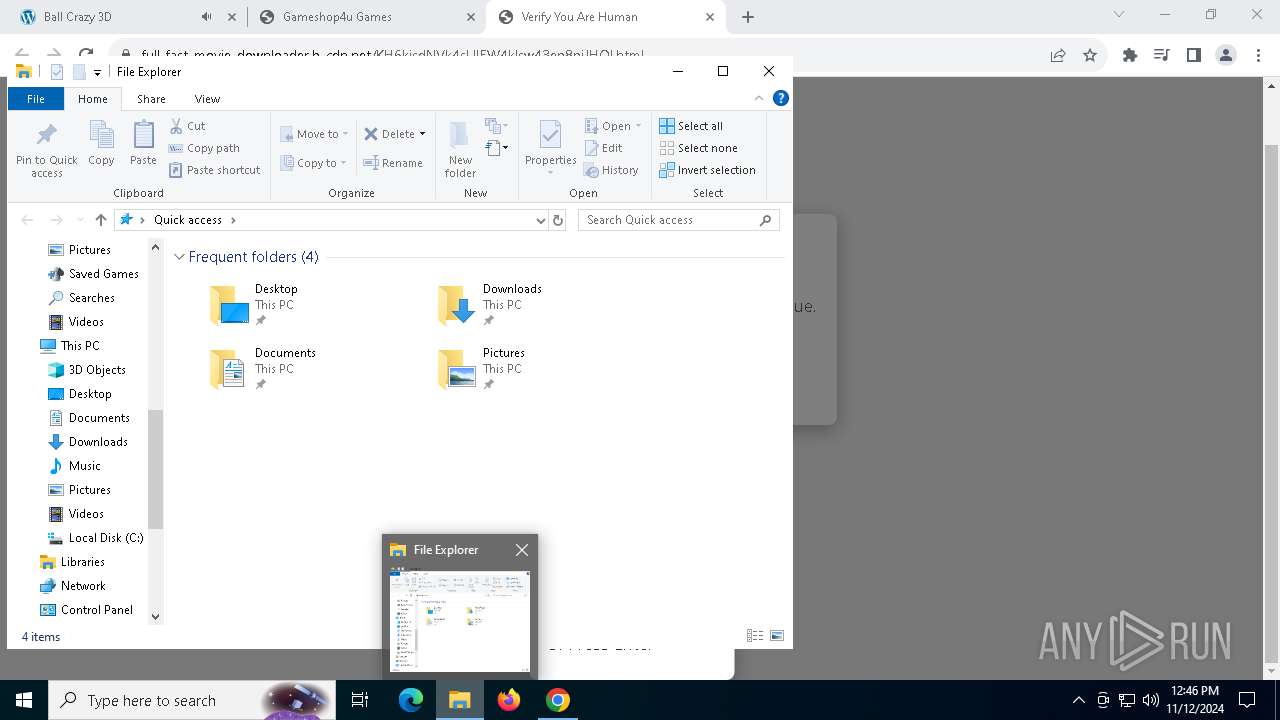Select Searches in navigation pane
The height and width of the screenshot is (720, 1280).
[x=81, y=298]
